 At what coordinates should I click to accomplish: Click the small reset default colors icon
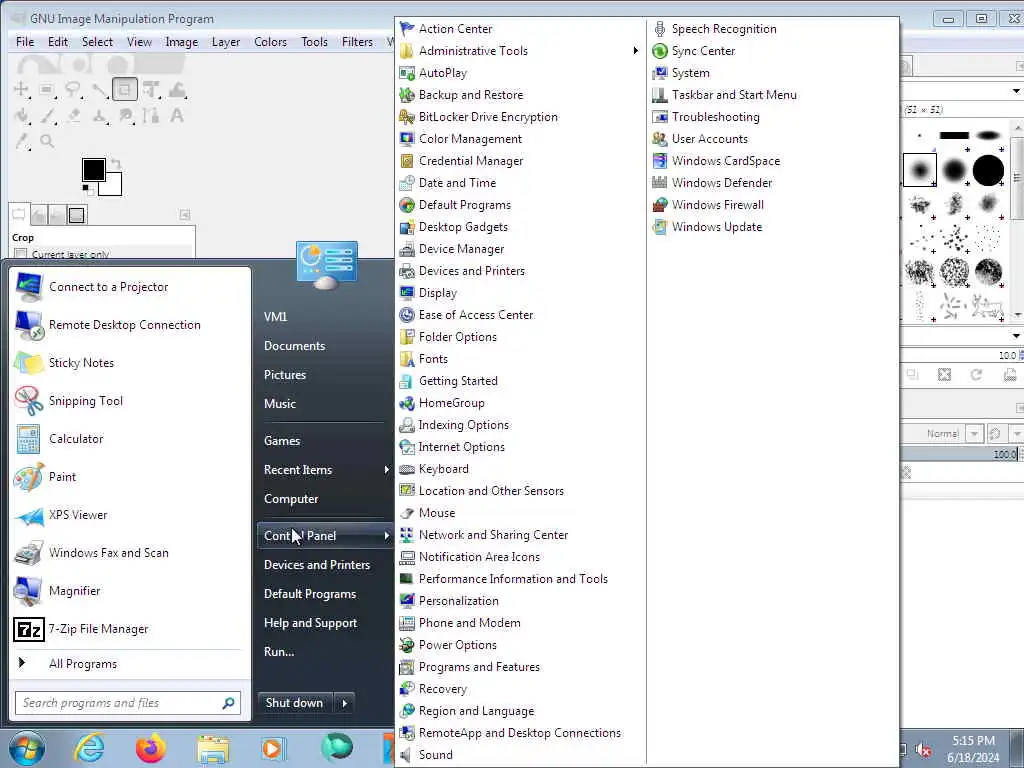coord(86,189)
